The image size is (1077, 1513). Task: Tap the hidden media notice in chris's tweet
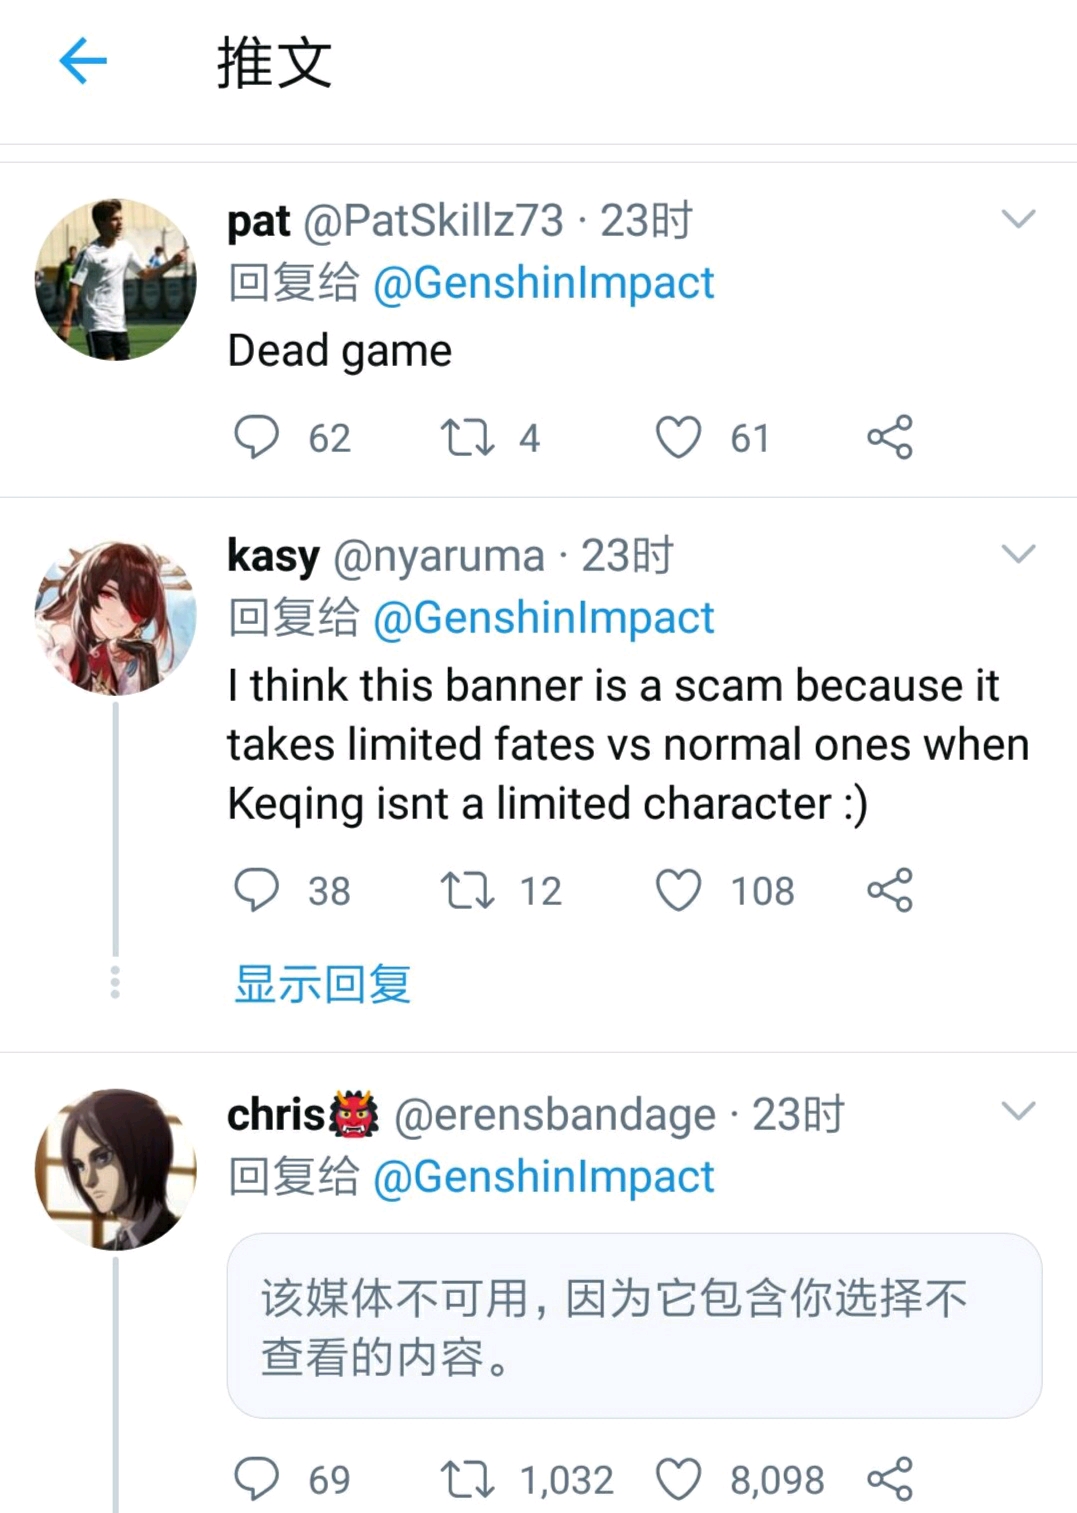[x=634, y=1325]
